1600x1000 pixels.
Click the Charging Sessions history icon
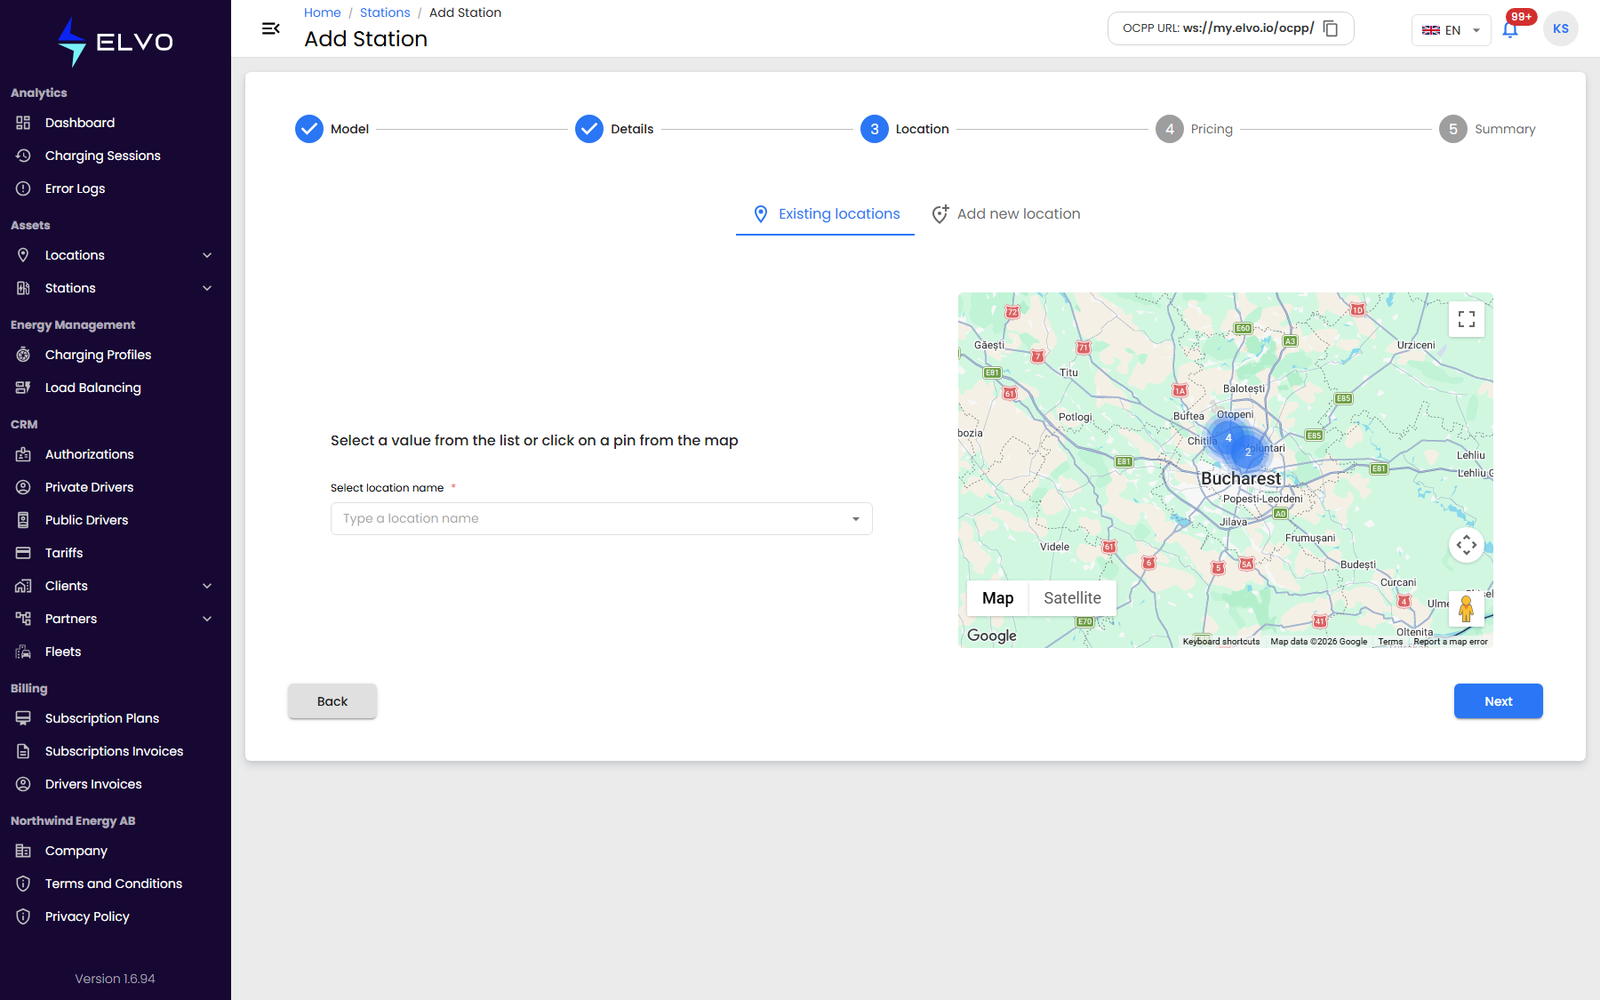23,156
